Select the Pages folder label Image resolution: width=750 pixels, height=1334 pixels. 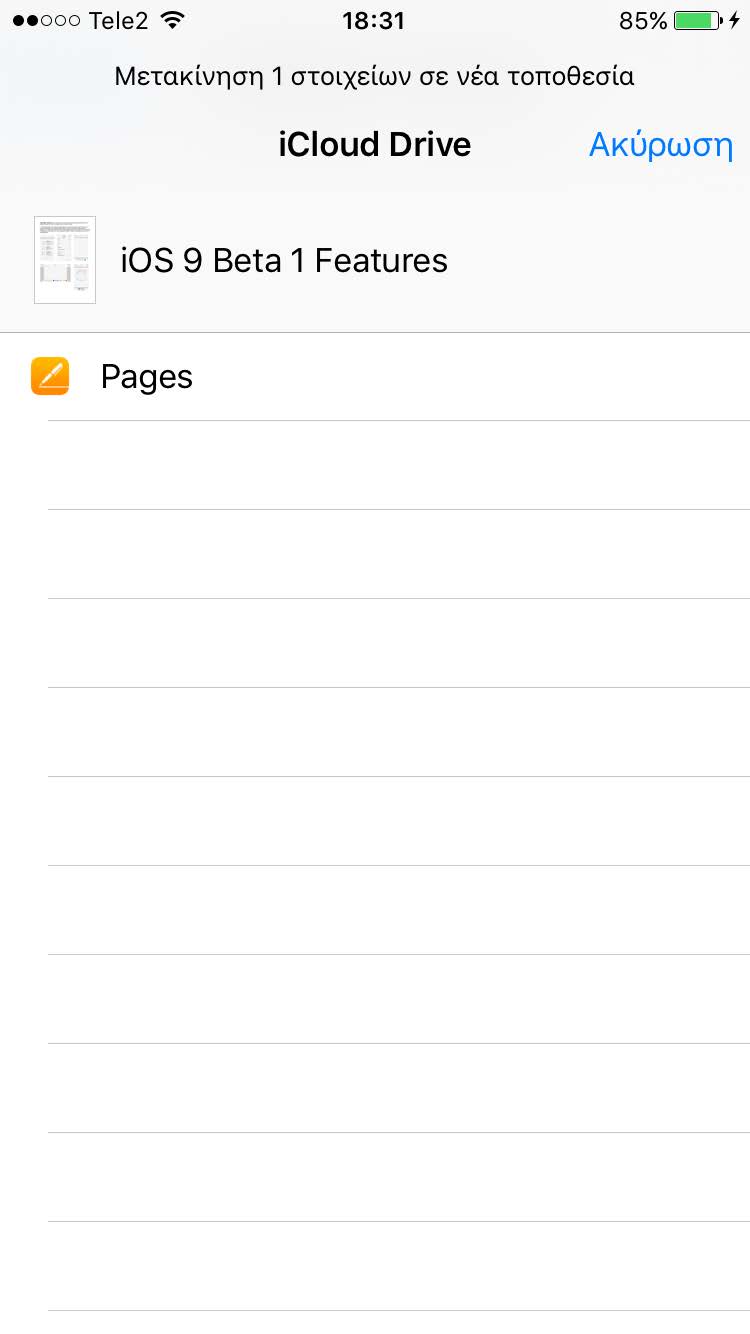click(x=147, y=377)
